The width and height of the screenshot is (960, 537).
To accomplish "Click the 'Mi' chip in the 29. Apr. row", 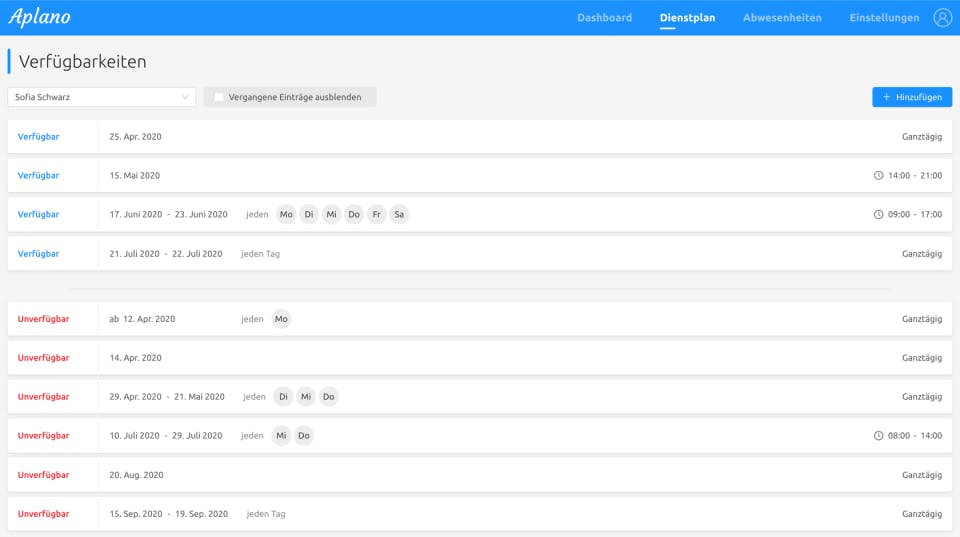I will (x=306, y=397).
